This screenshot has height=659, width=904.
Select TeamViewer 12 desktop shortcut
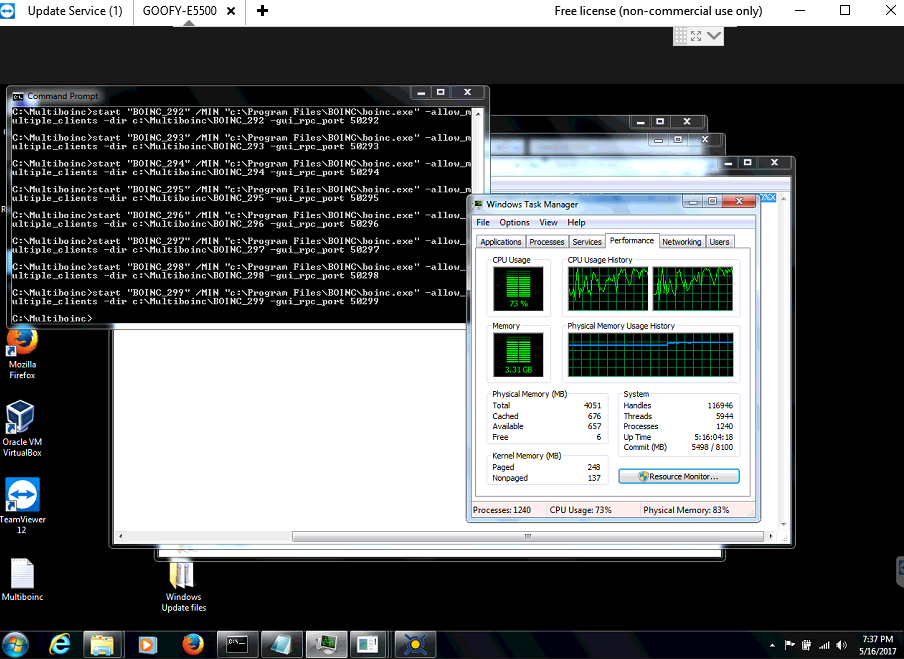pos(22,506)
